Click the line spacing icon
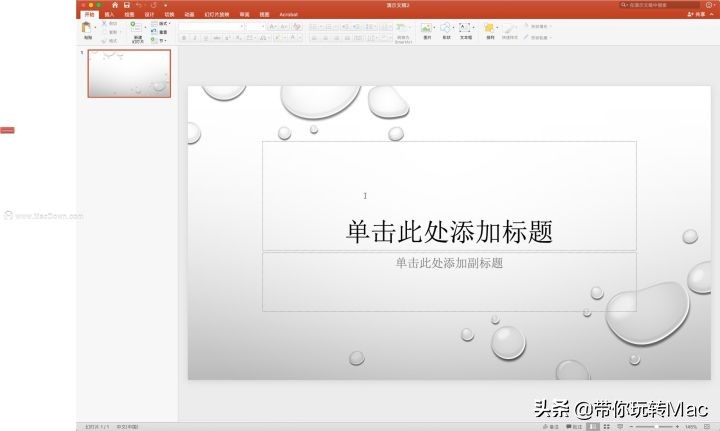Screen dimensions: 720x431 coord(369,27)
